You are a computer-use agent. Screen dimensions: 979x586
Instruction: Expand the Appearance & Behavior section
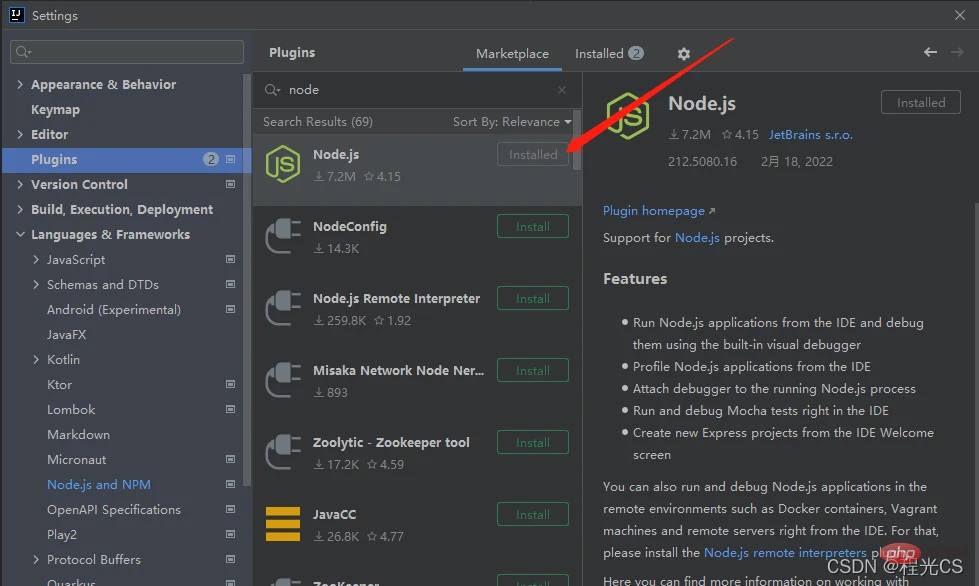click(x=20, y=84)
